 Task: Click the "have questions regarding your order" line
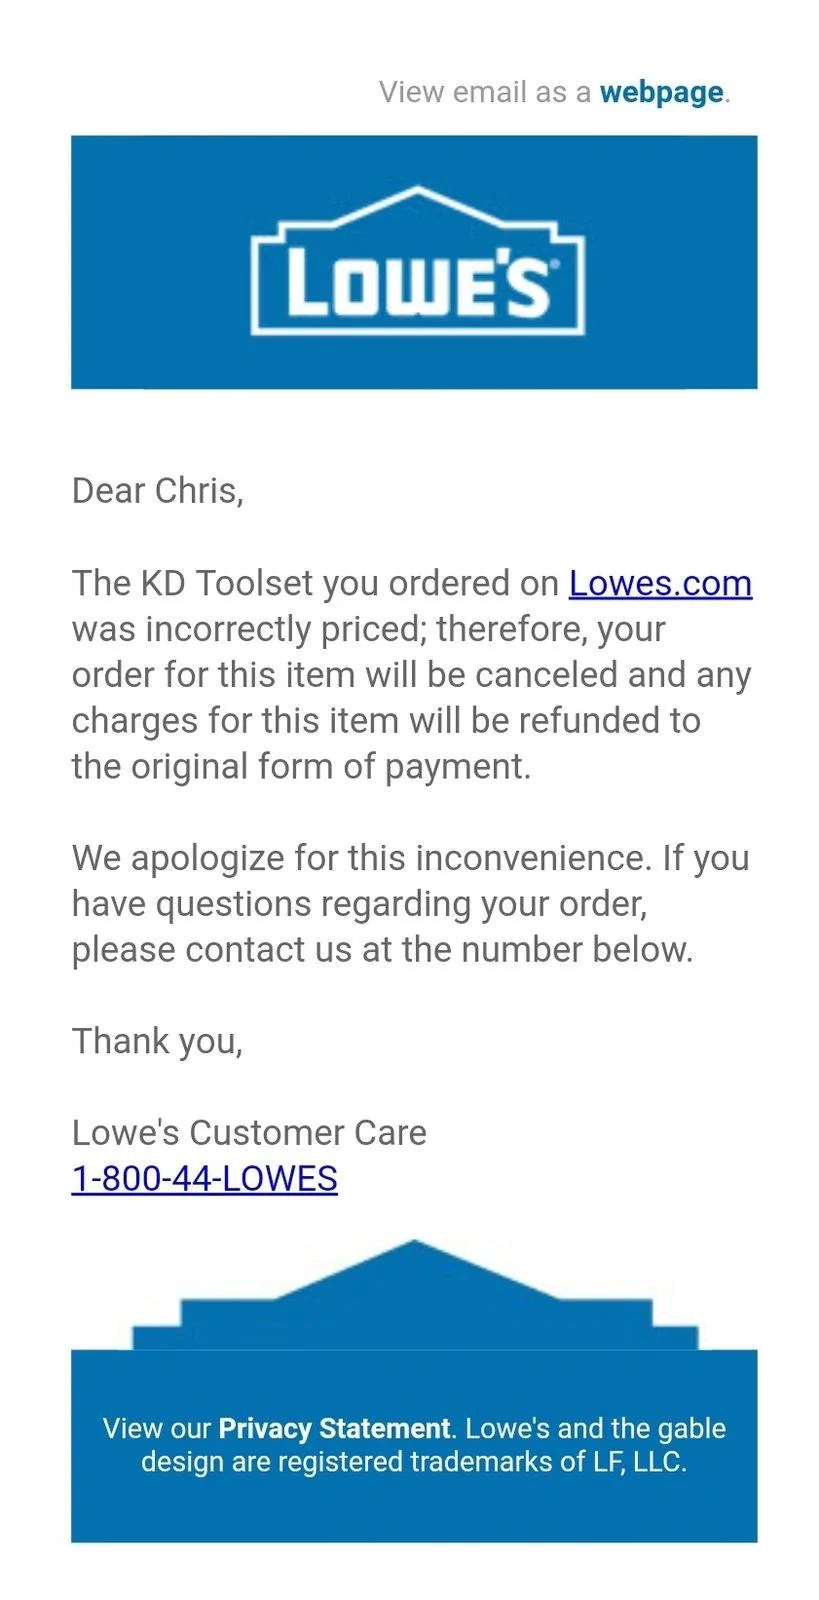[x=359, y=904]
